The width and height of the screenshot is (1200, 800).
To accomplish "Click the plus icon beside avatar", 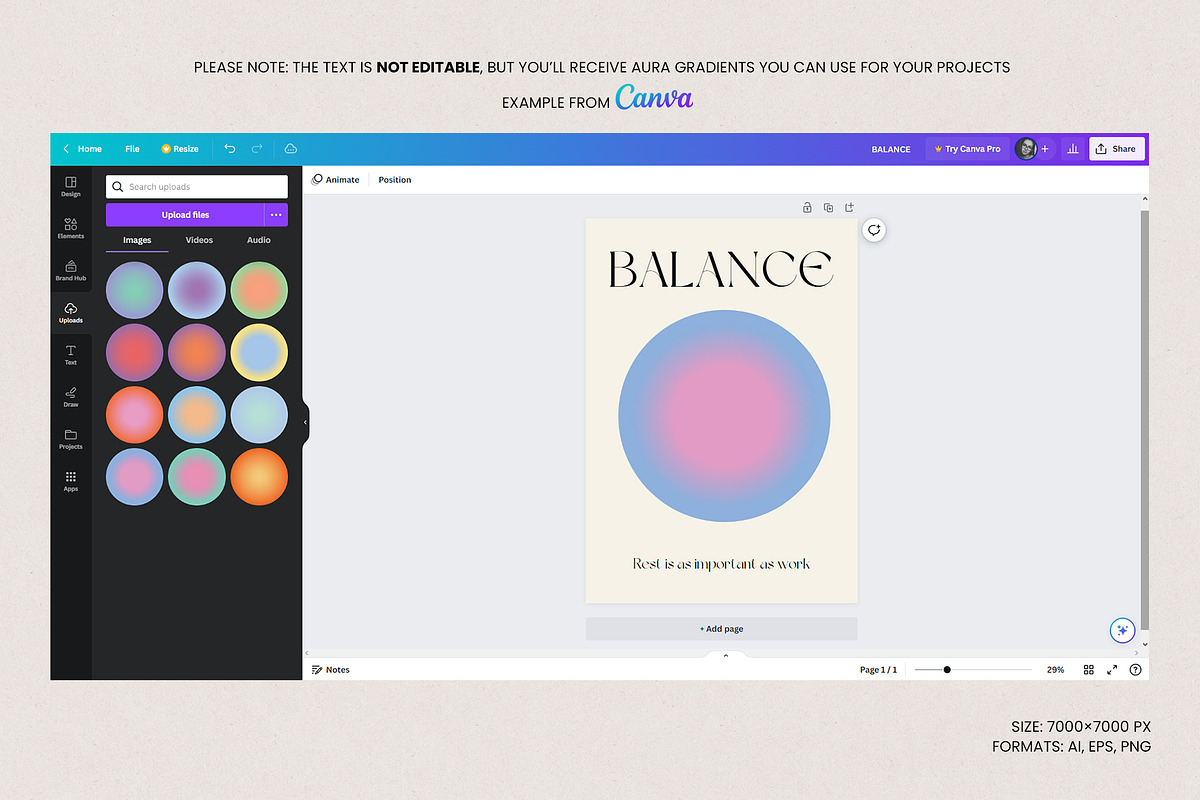I will pos(1045,148).
